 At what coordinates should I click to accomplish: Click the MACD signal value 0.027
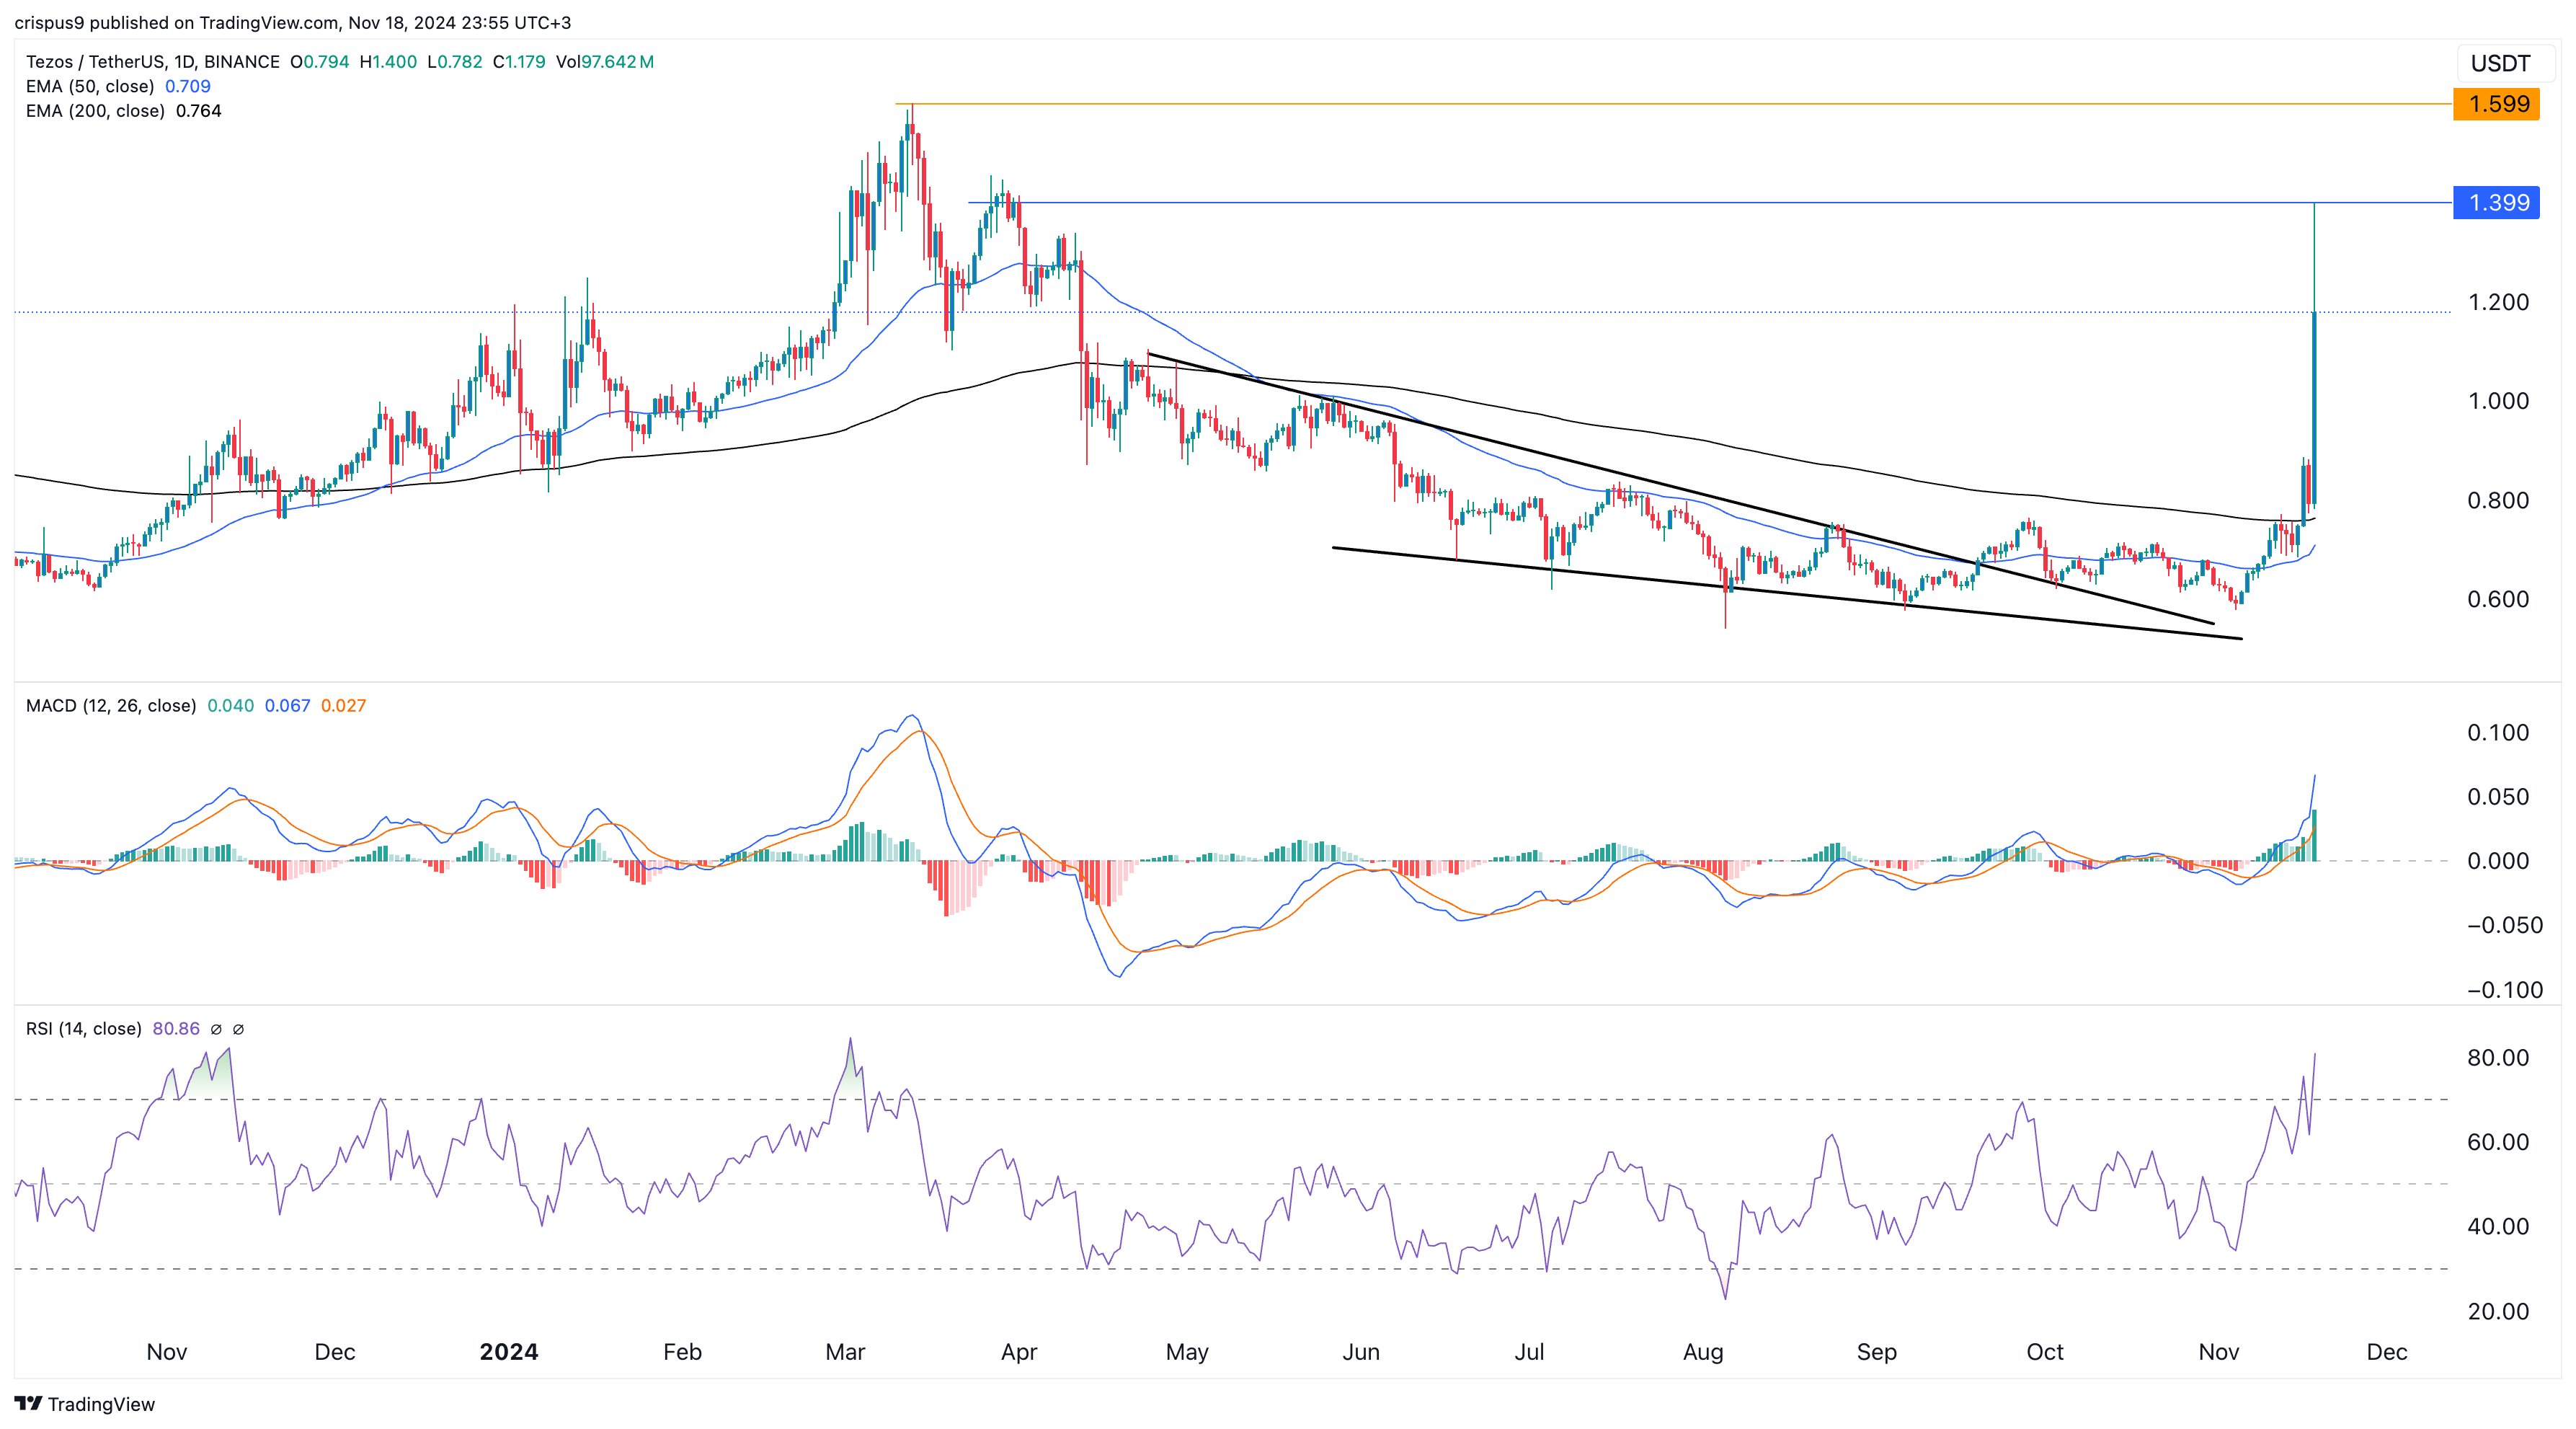point(344,706)
